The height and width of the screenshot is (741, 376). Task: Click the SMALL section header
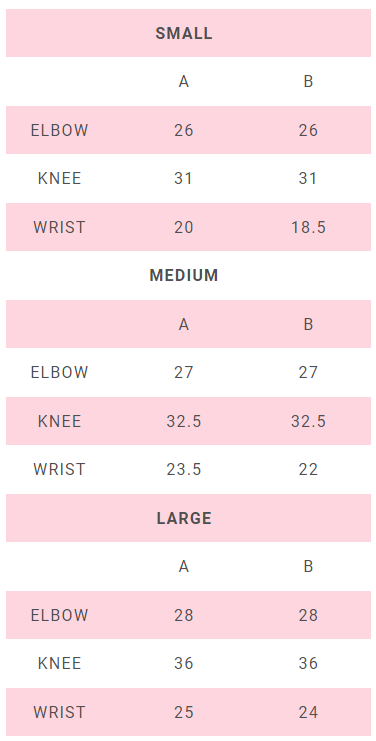click(184, 34)
